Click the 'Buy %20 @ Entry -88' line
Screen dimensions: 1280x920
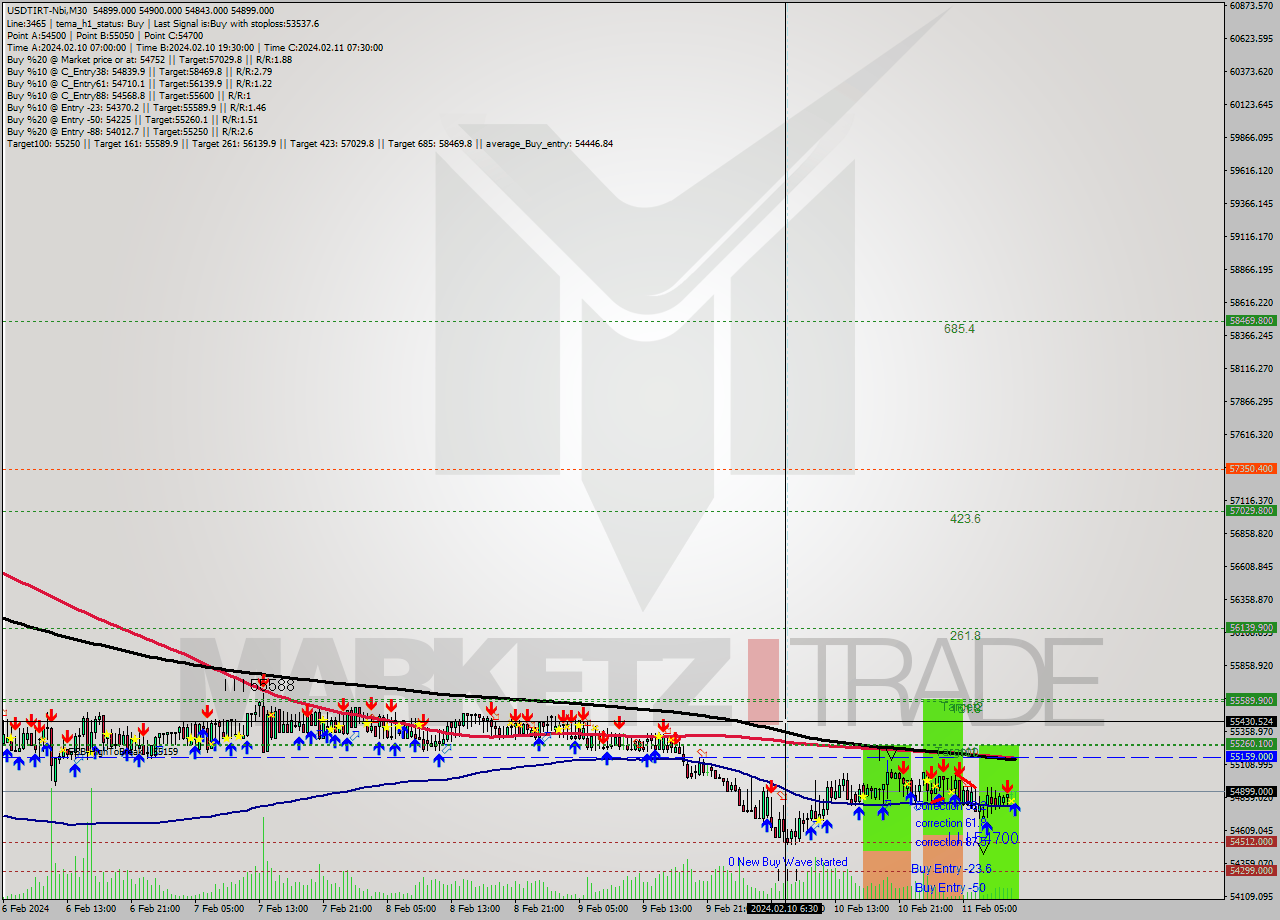[x=130, y=131]
